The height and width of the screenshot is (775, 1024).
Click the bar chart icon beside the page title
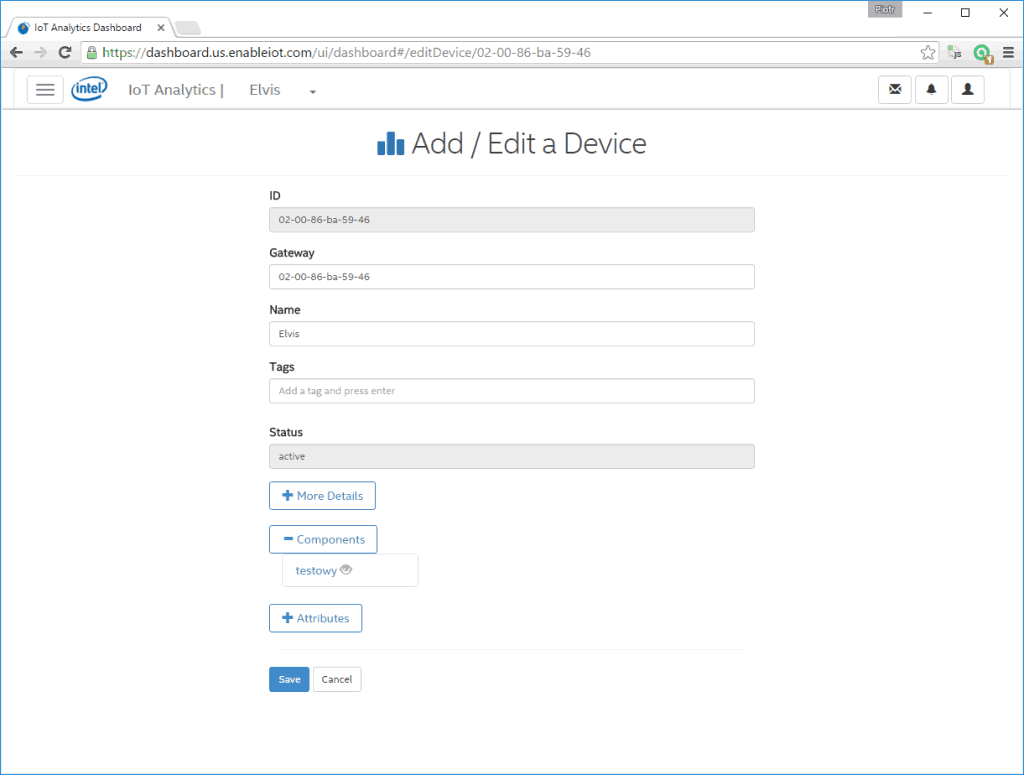point(390,143)
